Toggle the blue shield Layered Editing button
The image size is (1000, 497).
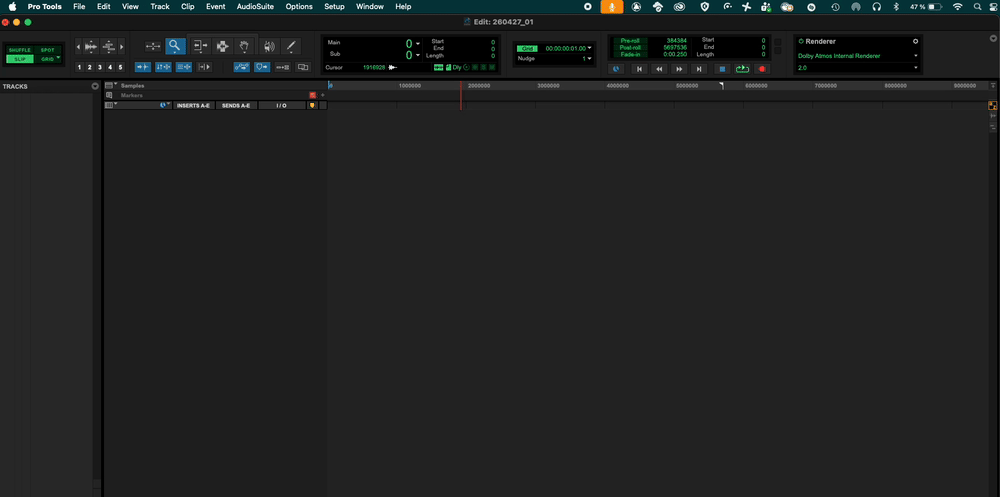pos(262,66)
